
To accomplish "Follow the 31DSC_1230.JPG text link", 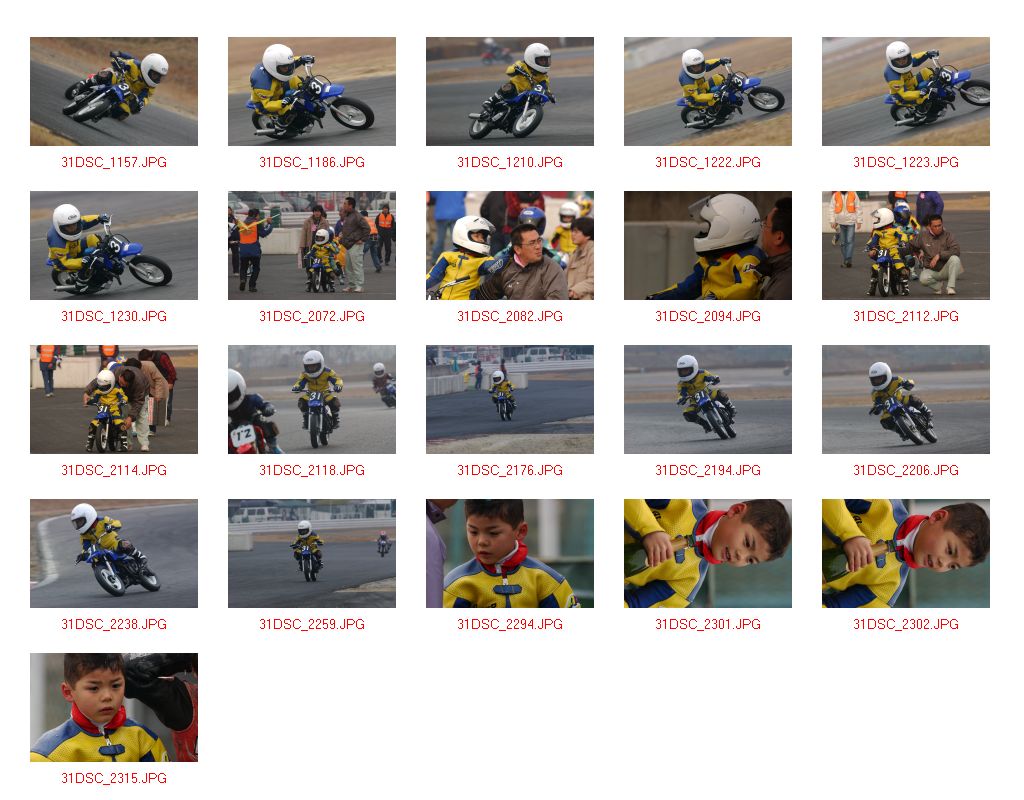I will point(114,317).
